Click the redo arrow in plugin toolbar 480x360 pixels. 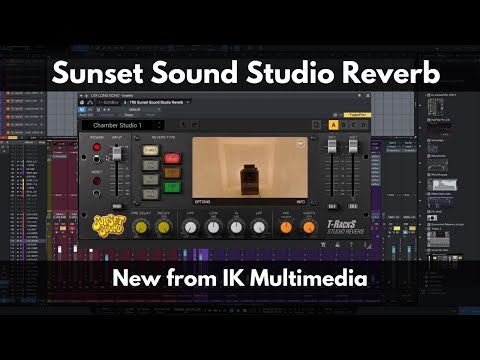pos(195,125)
